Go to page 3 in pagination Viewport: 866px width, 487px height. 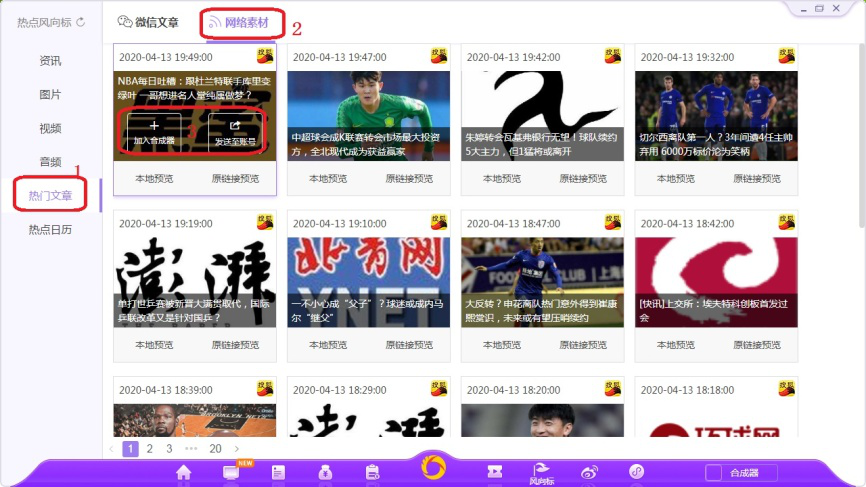169,448
